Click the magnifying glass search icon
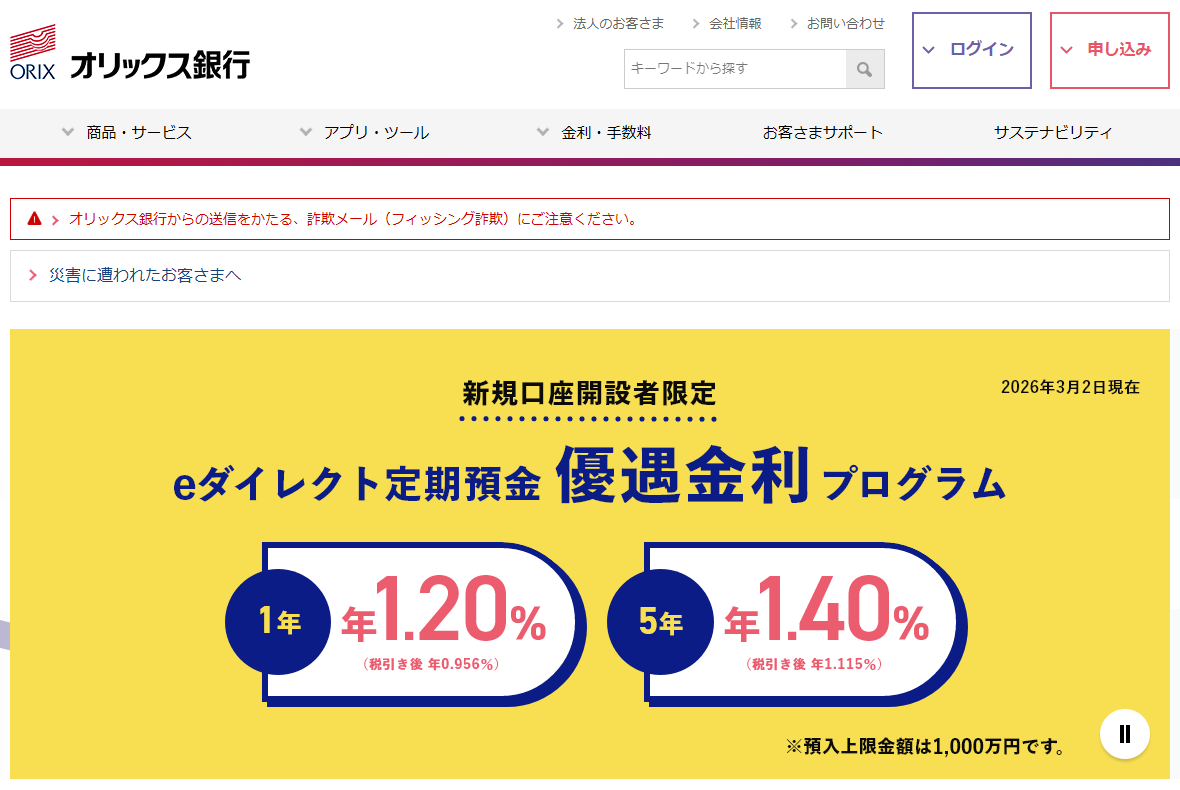 click(865, 70)
